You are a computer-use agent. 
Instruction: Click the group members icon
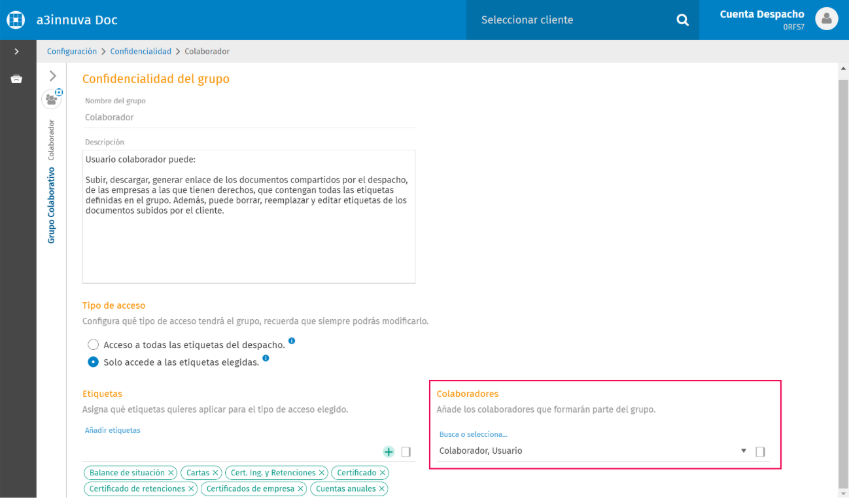[x=51, y=100]
